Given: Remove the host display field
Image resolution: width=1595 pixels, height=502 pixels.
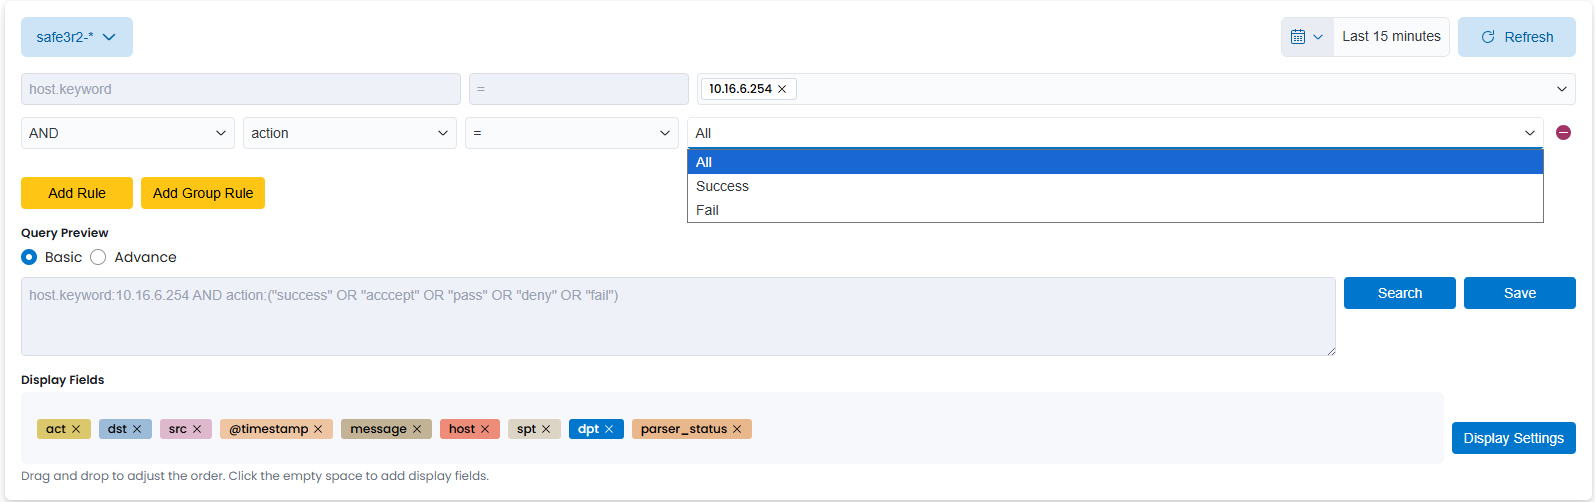Looking at the screenshot, I should pyautogui.click(x=485, y=429).
